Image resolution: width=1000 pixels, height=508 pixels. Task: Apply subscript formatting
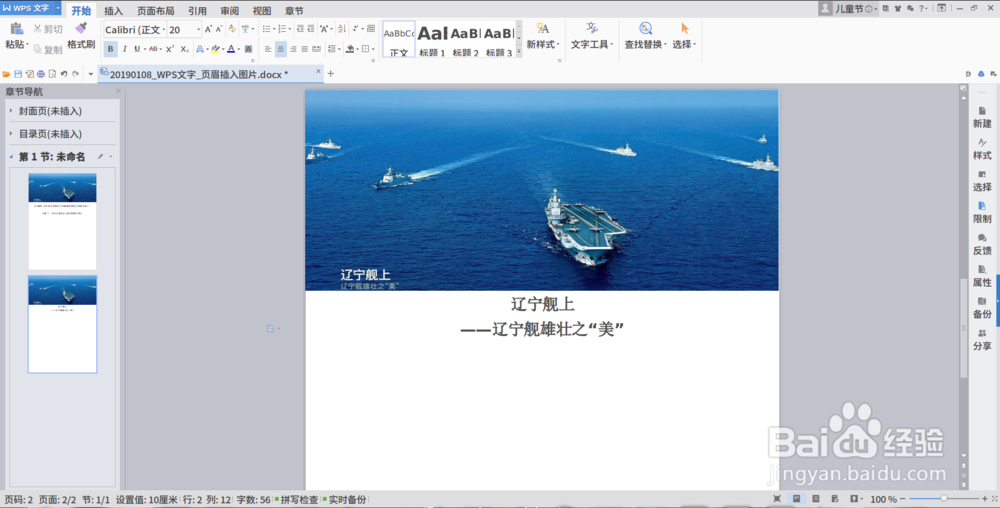coord(184,49)
